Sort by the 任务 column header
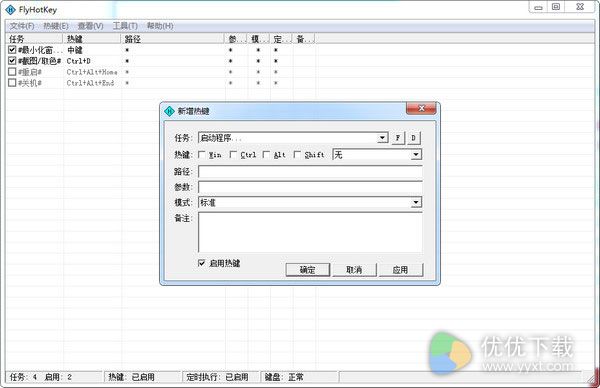The width and height of the screenshot is (600, 388). tap(34, 39)
